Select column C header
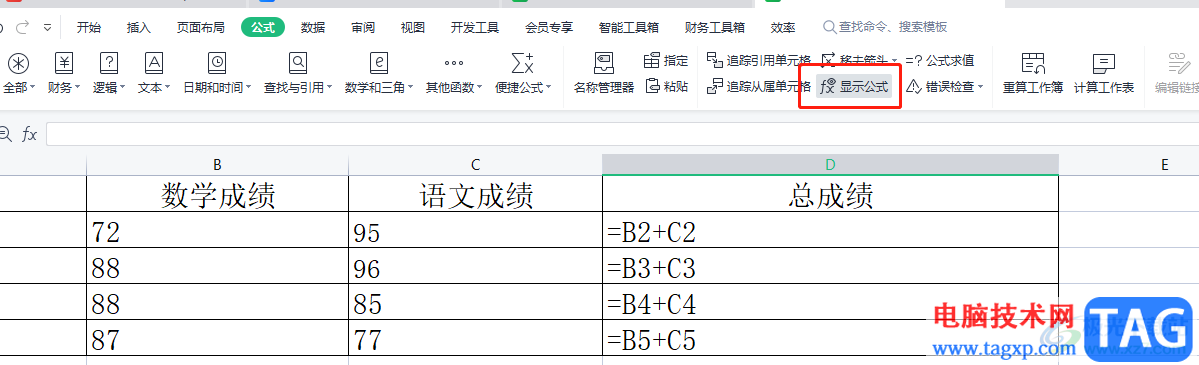 coord(475,165)
